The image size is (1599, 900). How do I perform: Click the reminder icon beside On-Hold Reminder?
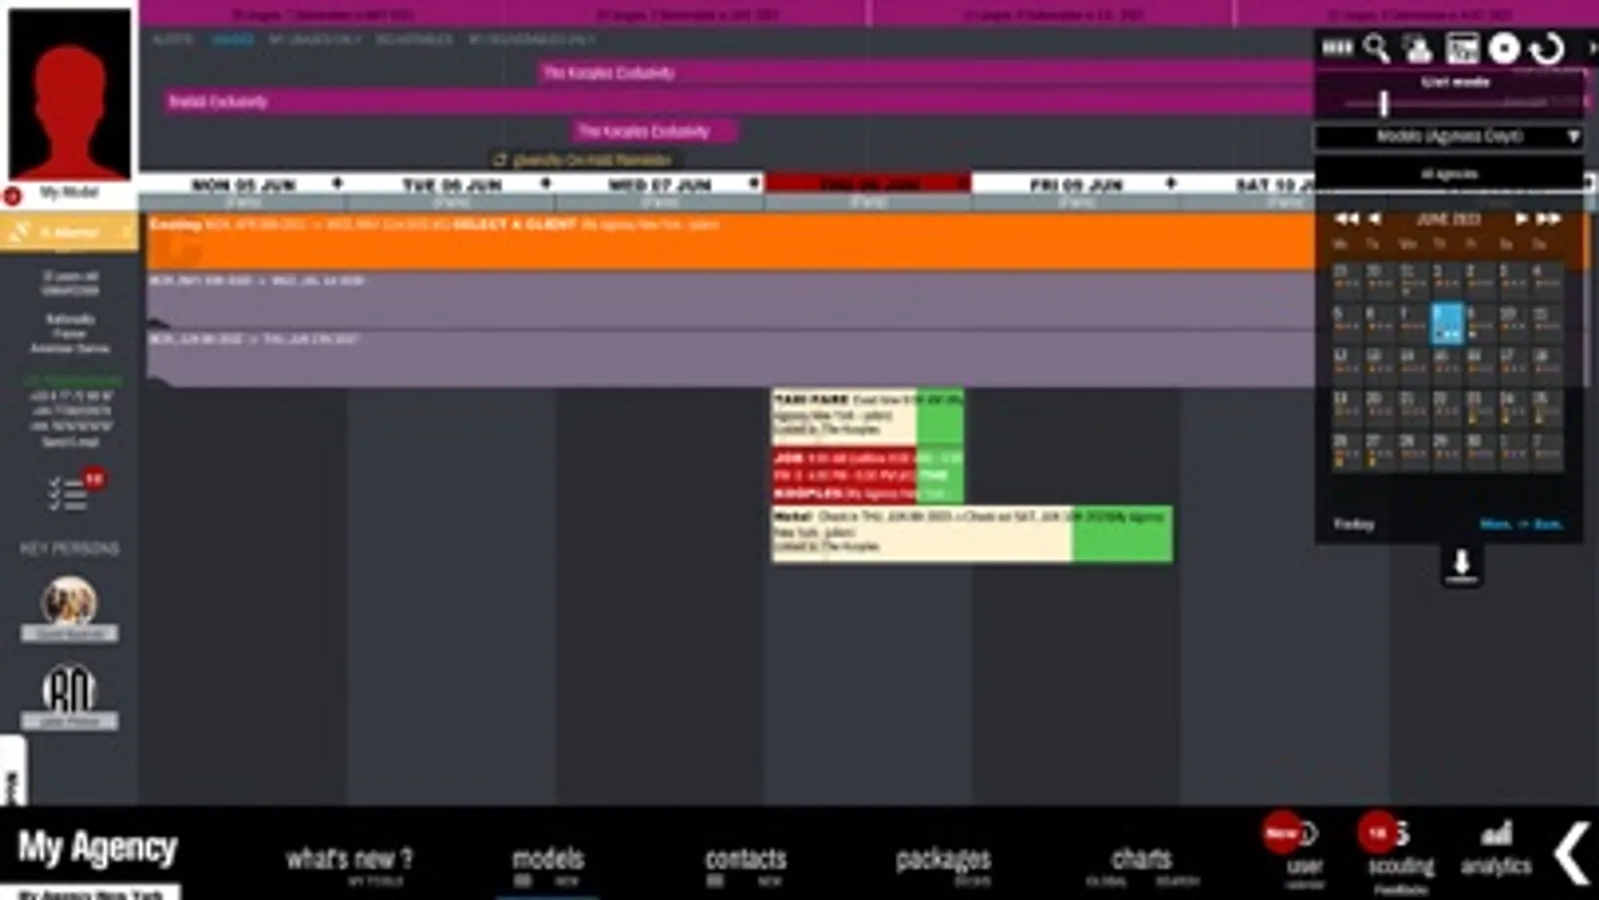[x=500, y=159]
